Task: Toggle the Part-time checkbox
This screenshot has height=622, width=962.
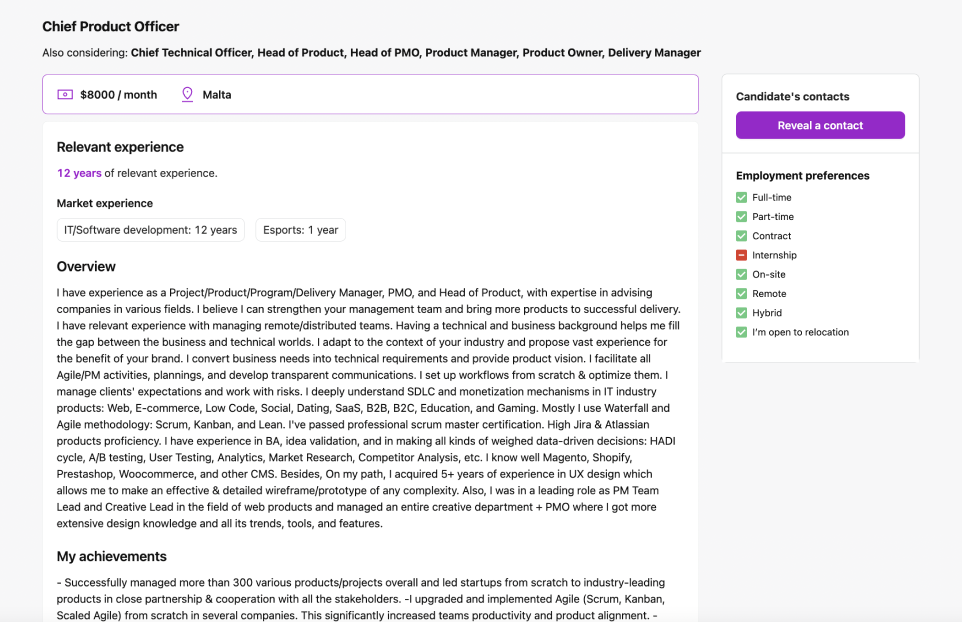Action: click(741, 217)
